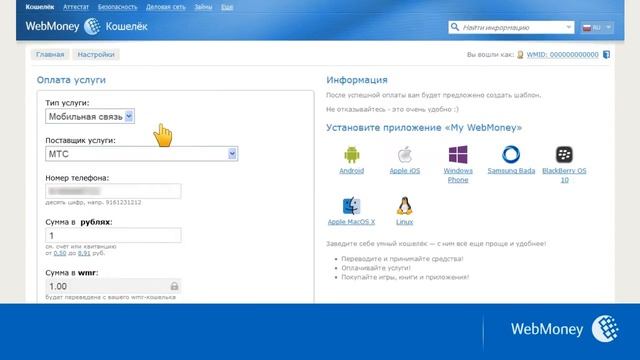This screenshot has width=640, height=360.
Task: Click the Android app icon
Action: [351, 155]
